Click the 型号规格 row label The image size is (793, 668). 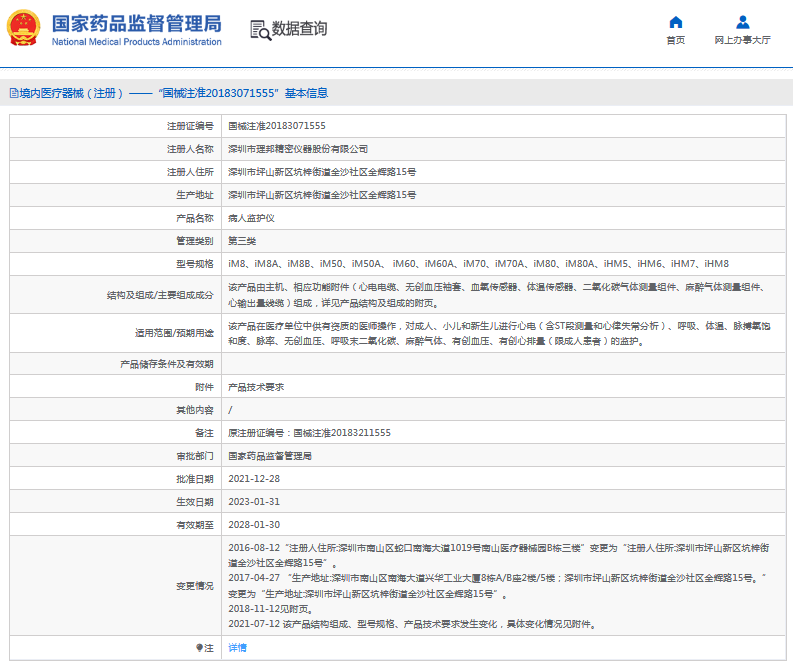coord(195,264)
